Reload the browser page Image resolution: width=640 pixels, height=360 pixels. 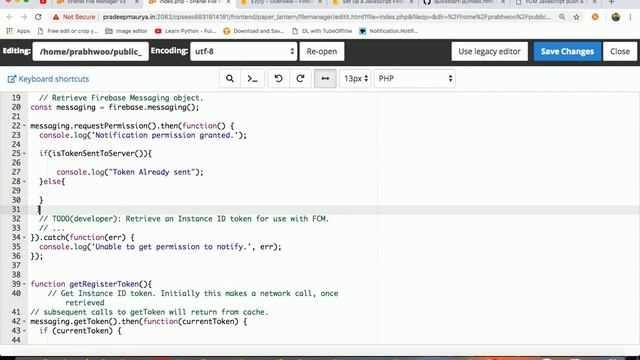(x=38, y=17)
